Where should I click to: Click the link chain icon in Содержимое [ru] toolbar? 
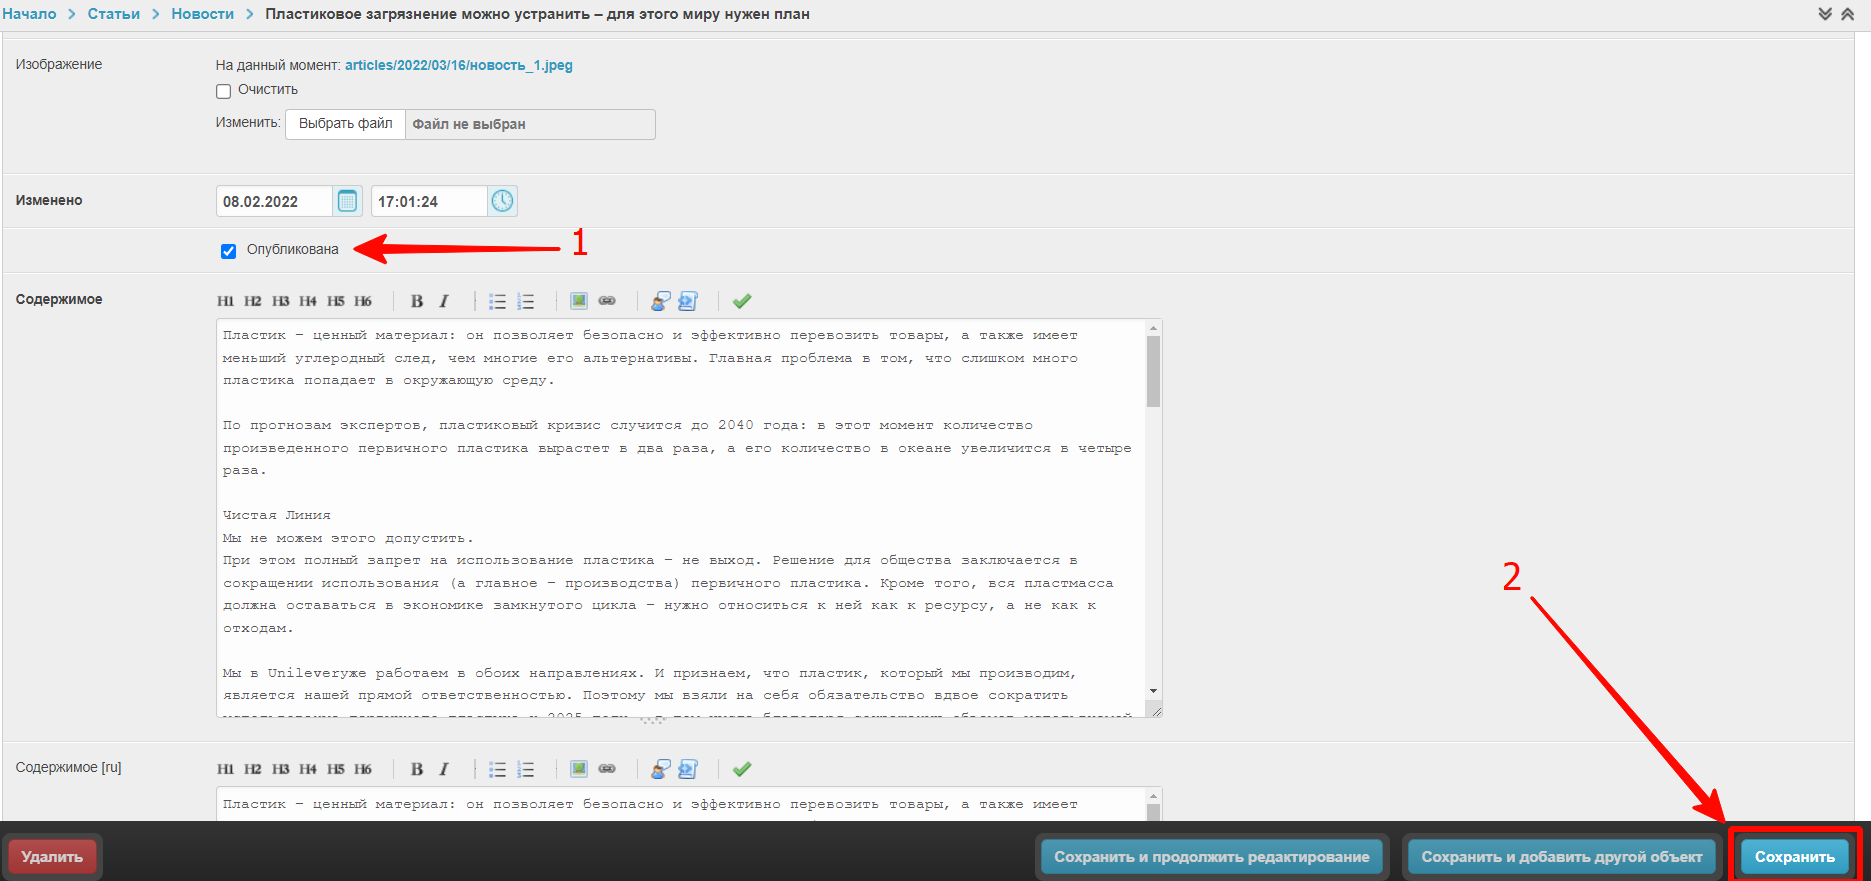[607, 769]
